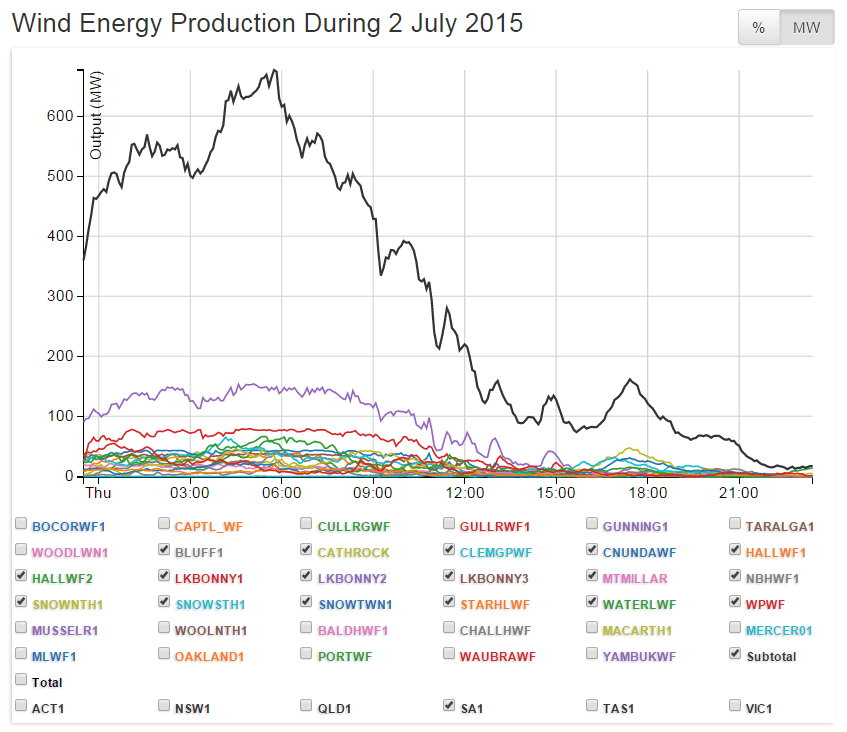
Task: Click the chart title heading text
Action: (267, 23)
